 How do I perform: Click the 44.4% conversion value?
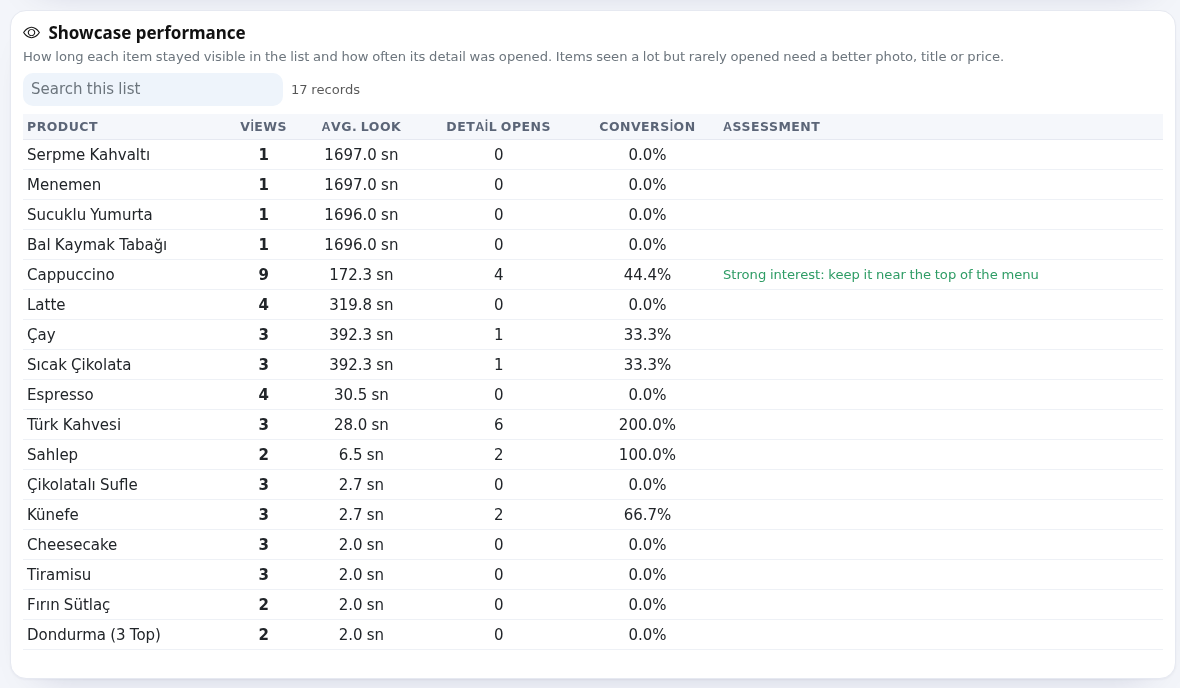tap(647, 275)
